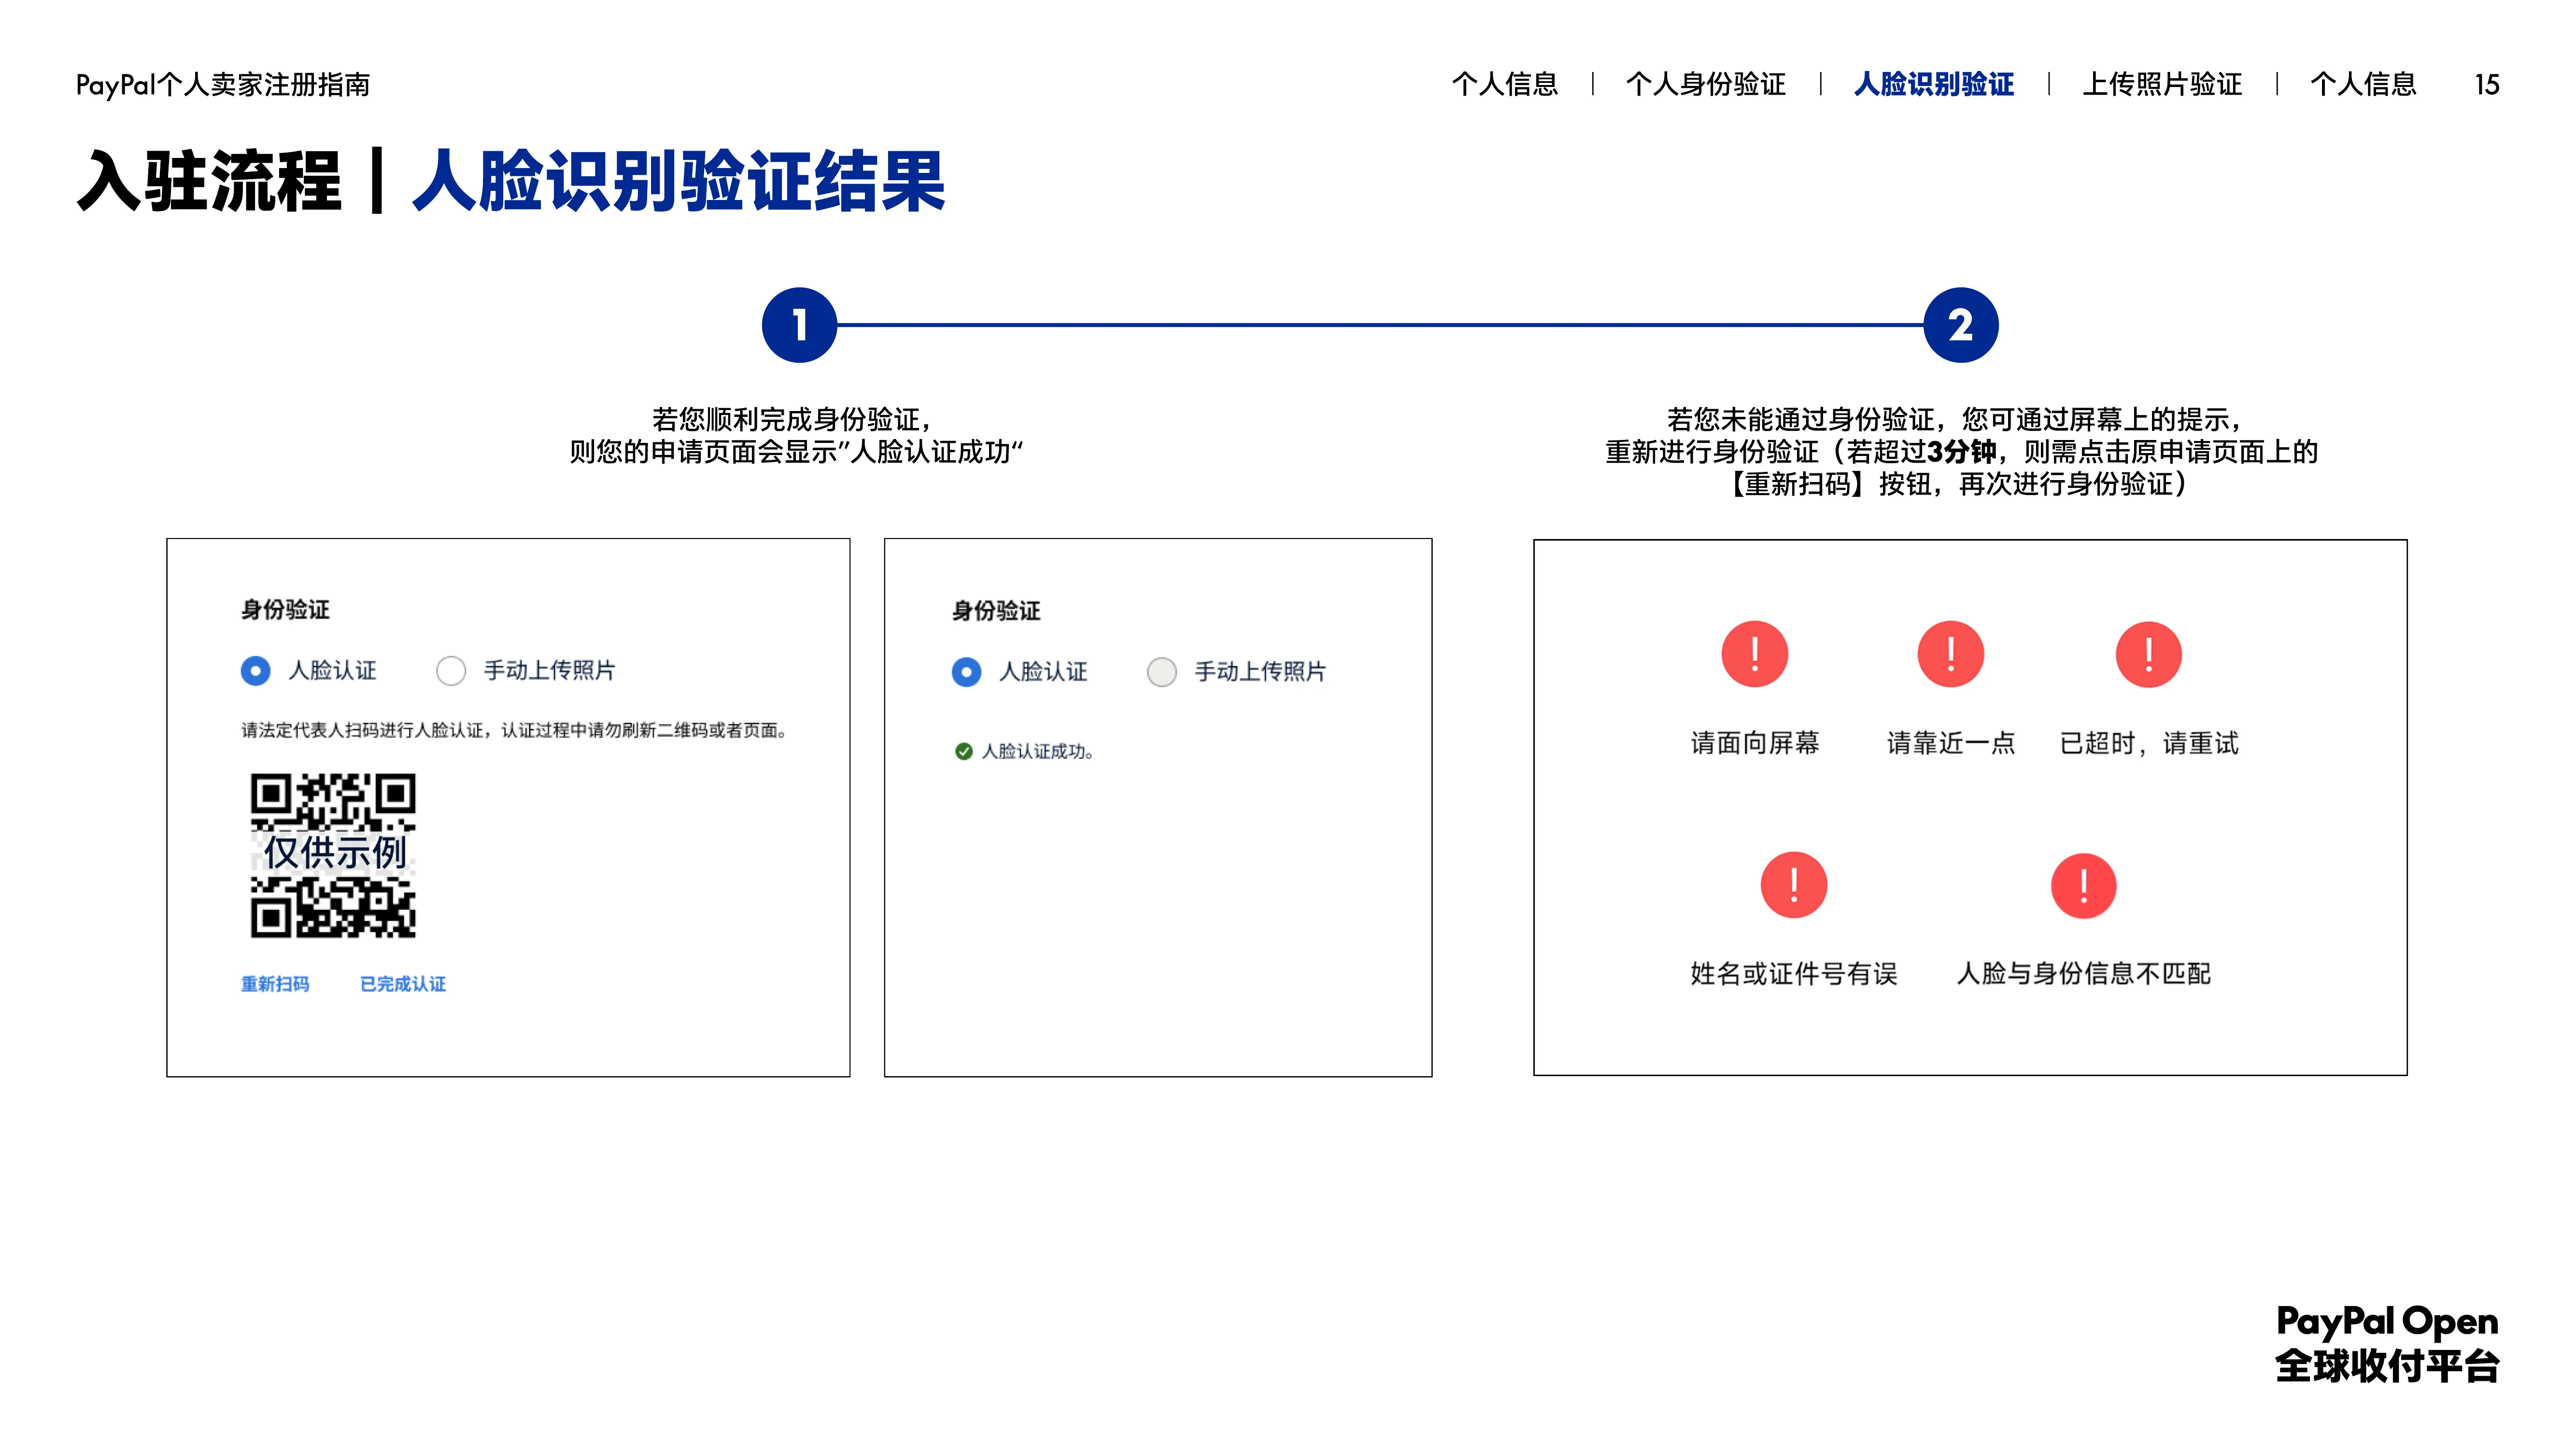Click the red alert icon above 人脸与身份信息不匹配
The height and width of the screenshot is (1449, 2576).
tap(2083, 885)
